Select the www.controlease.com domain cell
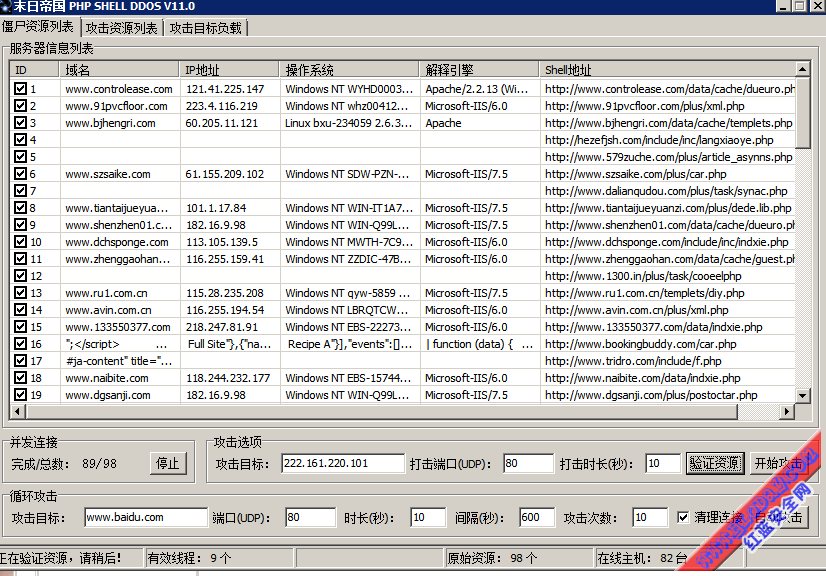The image size is (826, 576). tap(119, 89)
